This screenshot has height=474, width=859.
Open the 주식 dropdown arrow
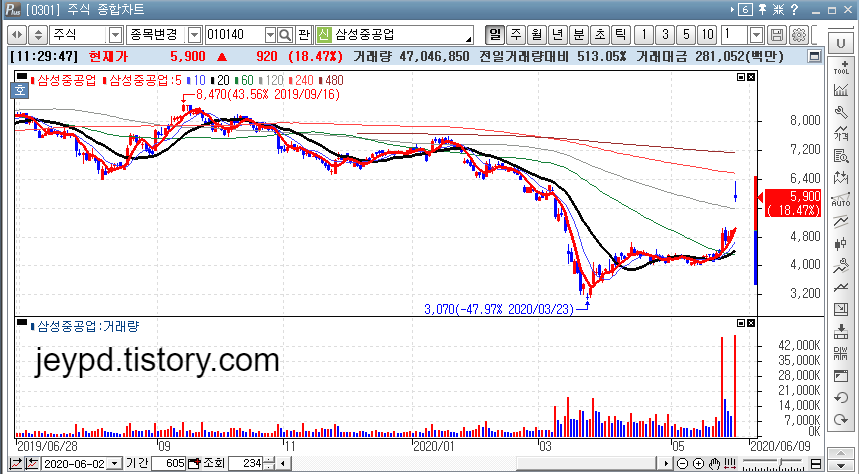coord(116,35)
